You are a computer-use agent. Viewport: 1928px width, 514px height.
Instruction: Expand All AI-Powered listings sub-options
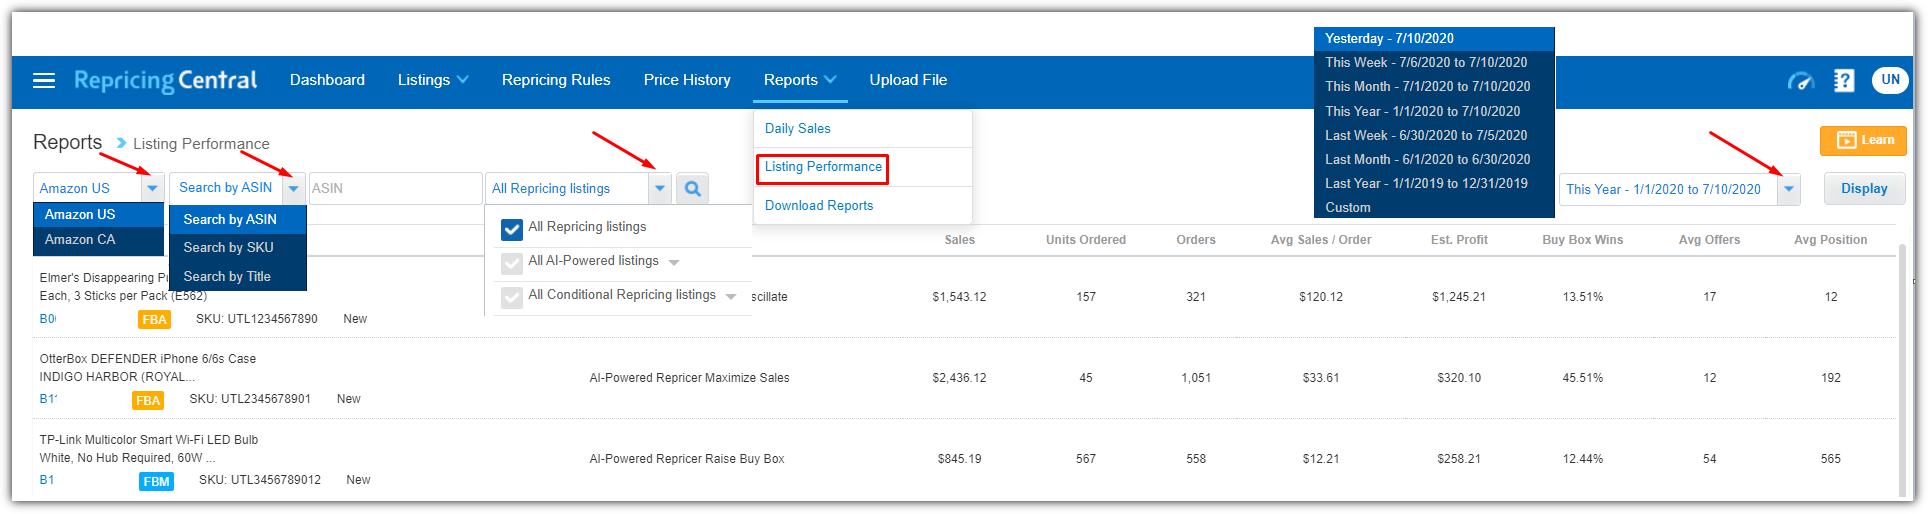point(674,263)
